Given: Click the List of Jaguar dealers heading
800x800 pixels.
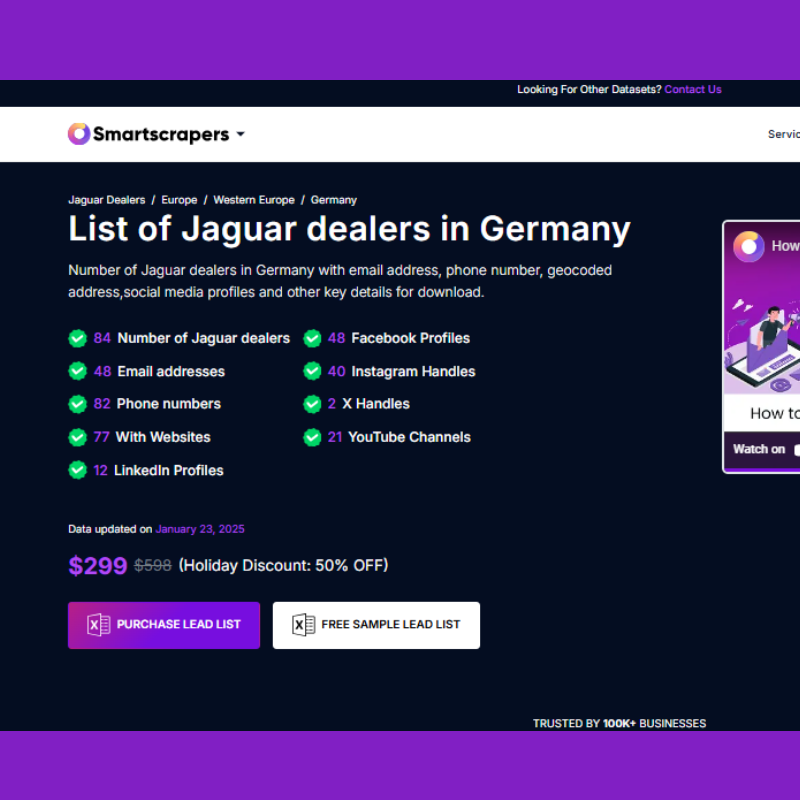Looking at the screenshot, I should pyautogui.click(x=349, y=229).
